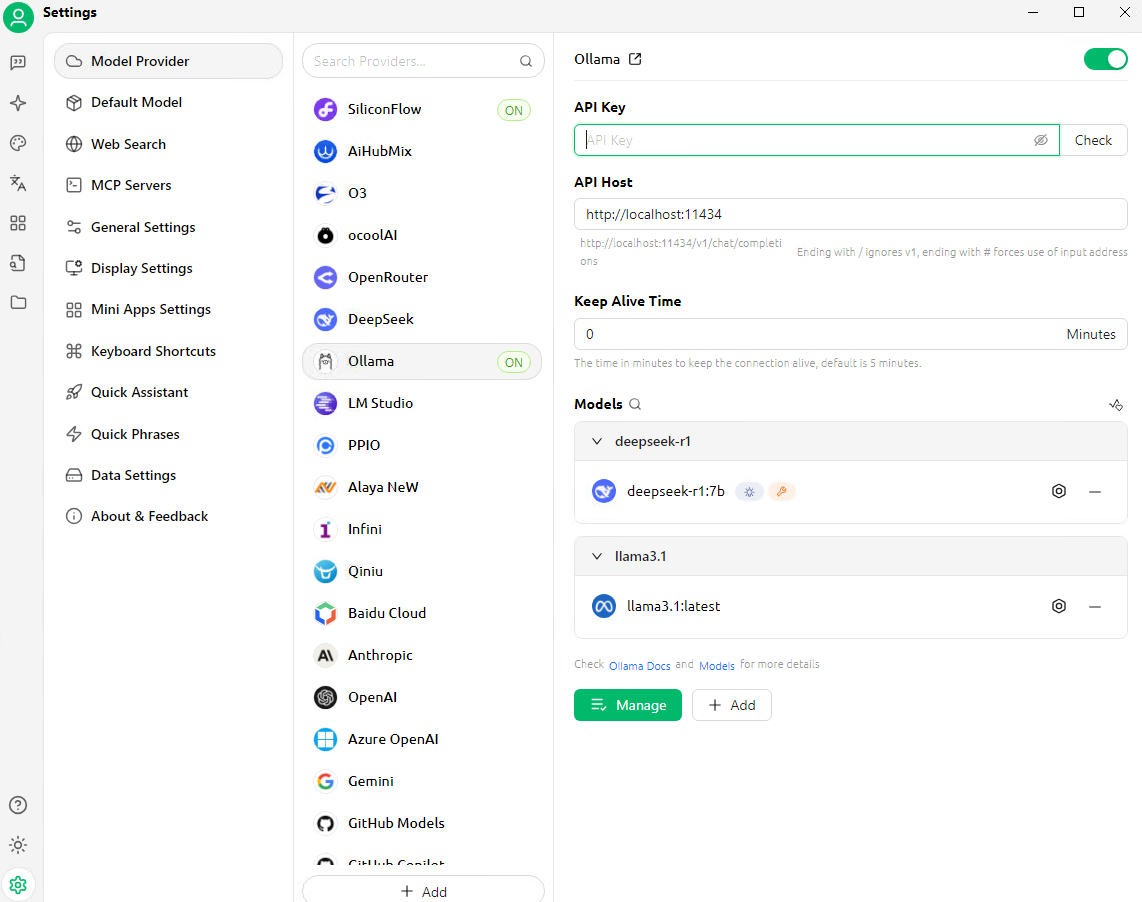Click Add provider button at list bottom
Viewport: 1142px width, 902px height.
point(423,890)
